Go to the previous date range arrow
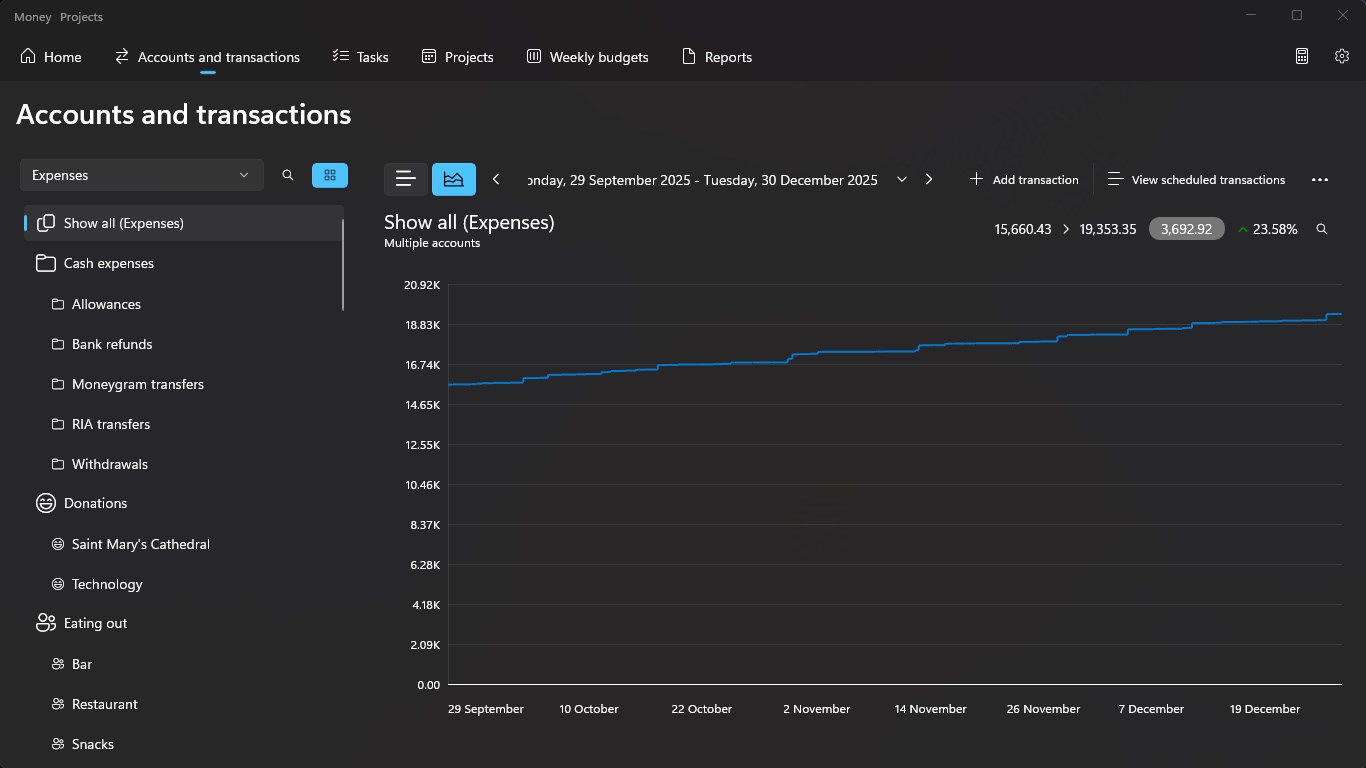Viewport: 1366px width, 768px height. point(496,179)
